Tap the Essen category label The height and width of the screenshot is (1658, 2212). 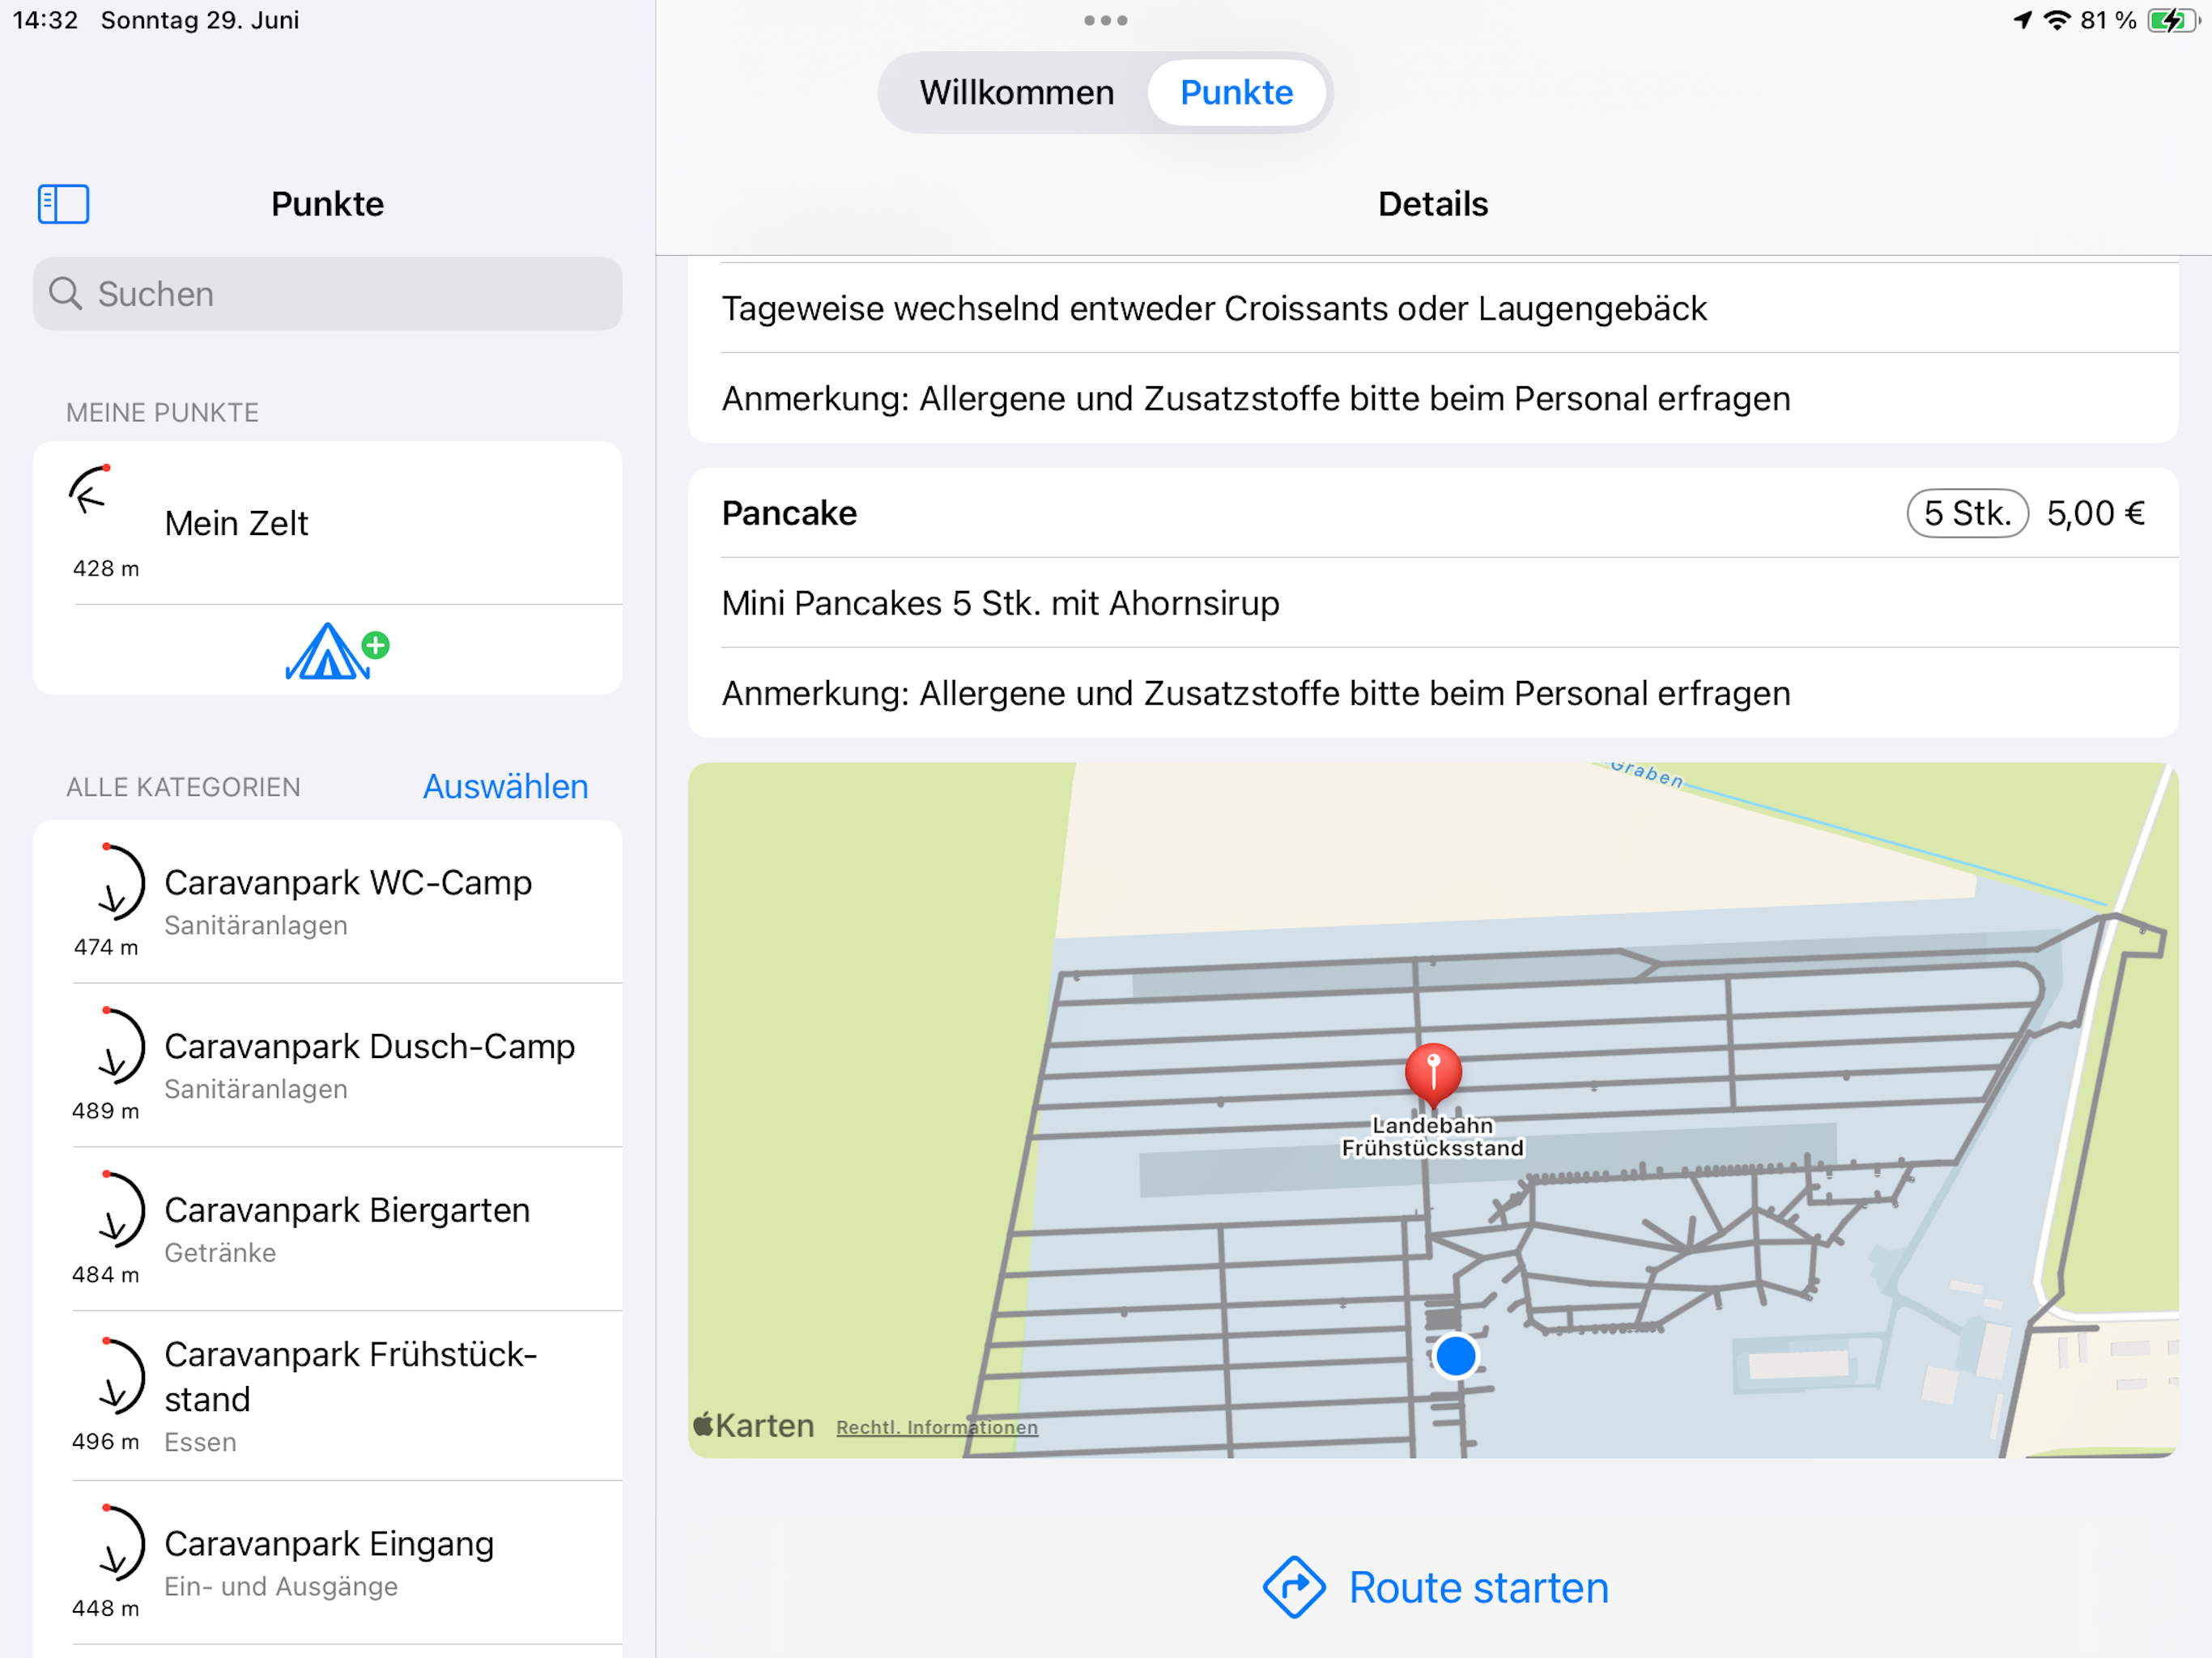click(x=200, y=1442)
